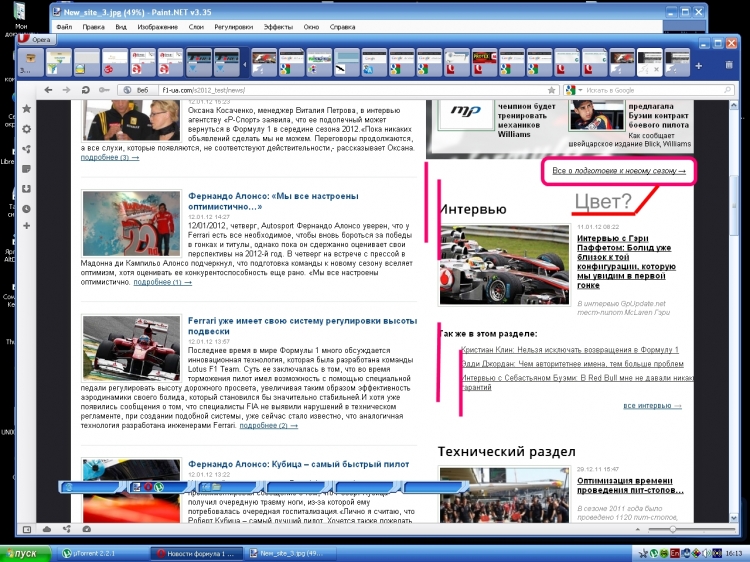
Task: Click the system tray clock 16:13
Action: coord(734,553)
